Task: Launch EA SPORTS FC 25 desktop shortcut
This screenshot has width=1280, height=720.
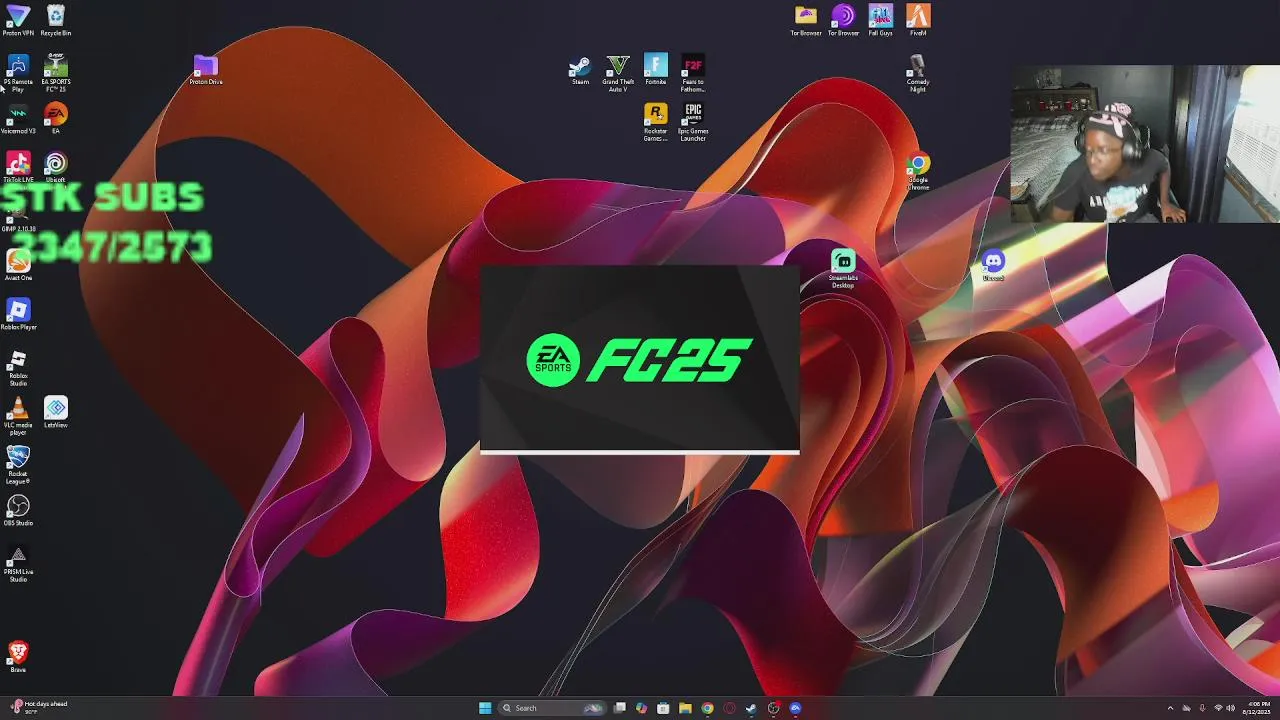Action: [x=56, y=73]
